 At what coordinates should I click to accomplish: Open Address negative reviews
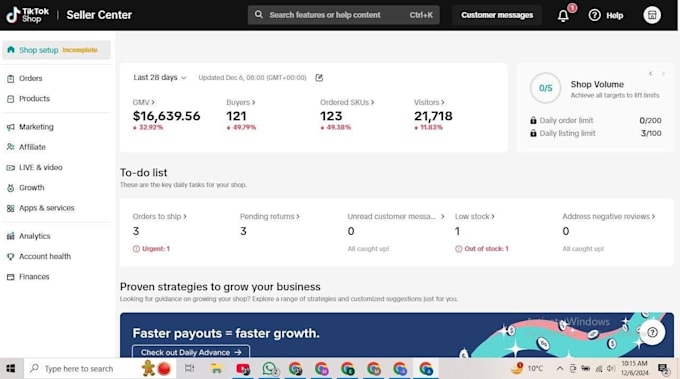608,216
